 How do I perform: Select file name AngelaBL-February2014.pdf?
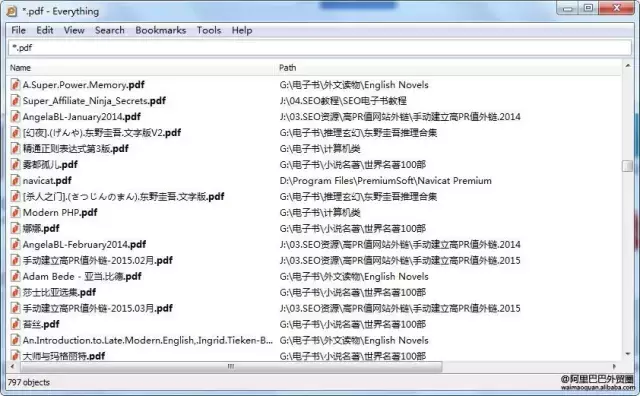click(84, 244)
